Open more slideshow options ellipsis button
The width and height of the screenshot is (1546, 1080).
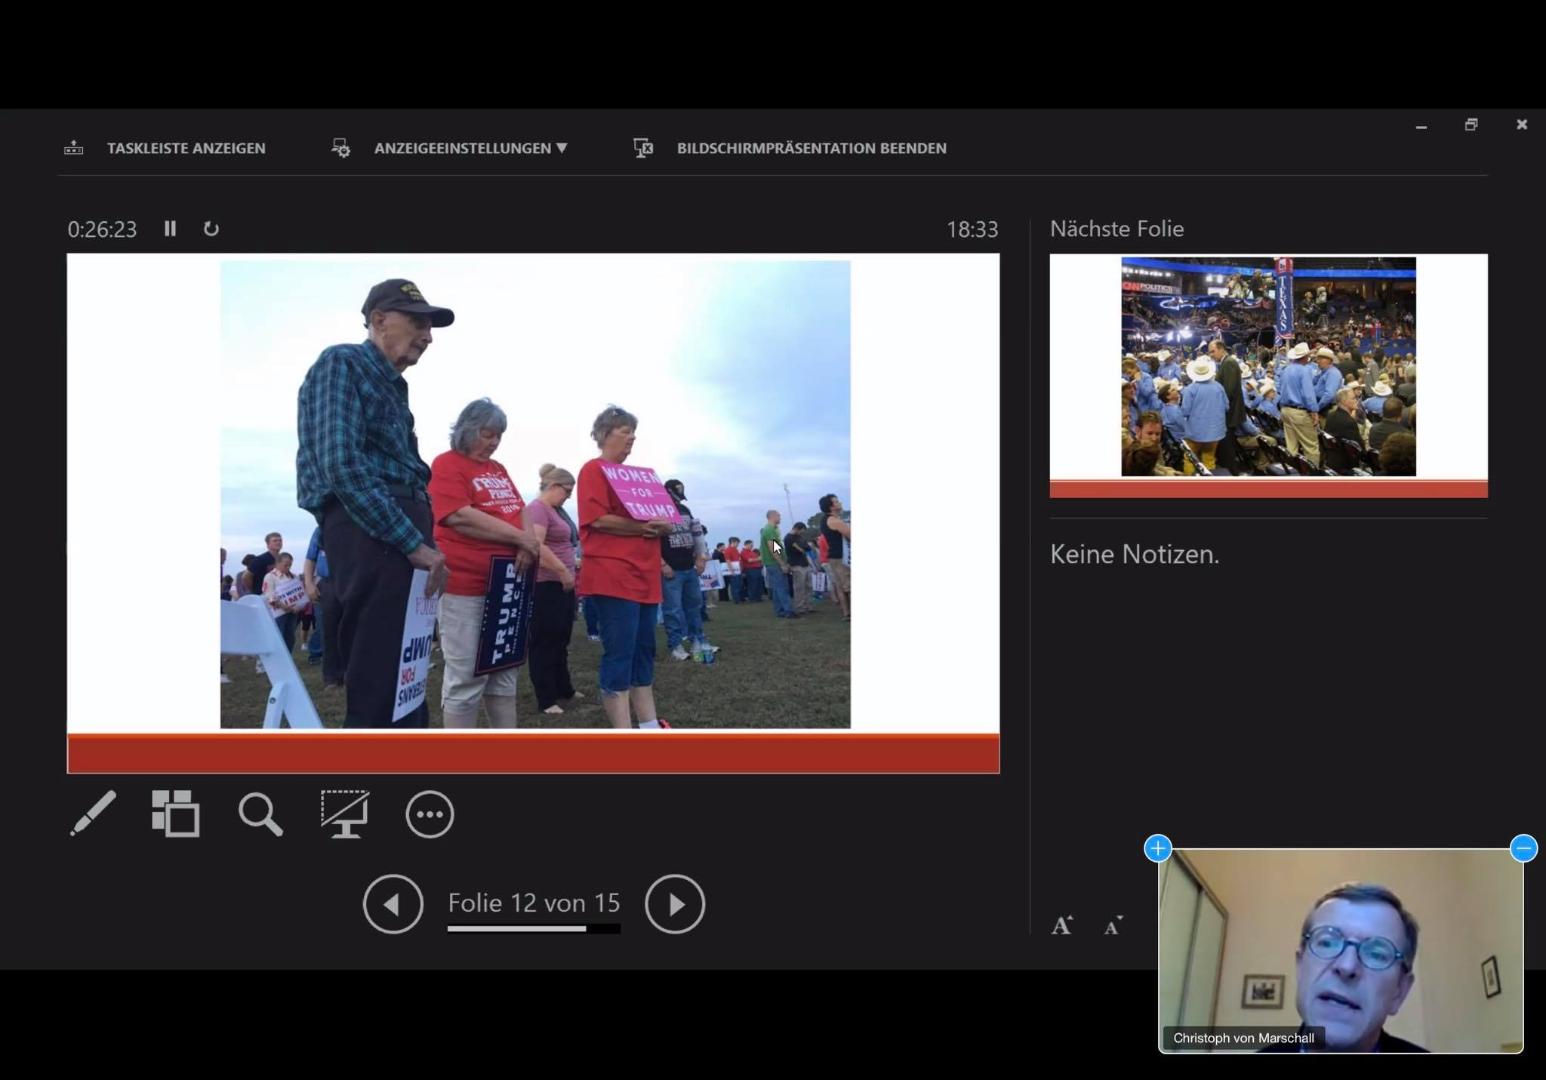click(x=430, y=814)
